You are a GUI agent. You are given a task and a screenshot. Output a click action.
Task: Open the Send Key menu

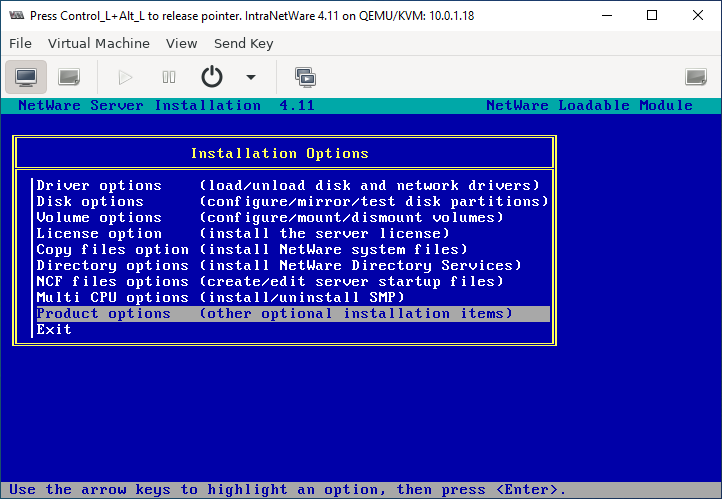tap(244, 43)
